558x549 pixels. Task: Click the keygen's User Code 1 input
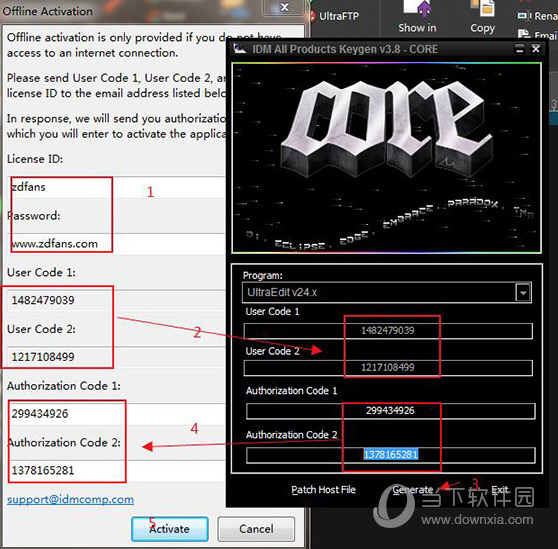[x=388, y=331]
